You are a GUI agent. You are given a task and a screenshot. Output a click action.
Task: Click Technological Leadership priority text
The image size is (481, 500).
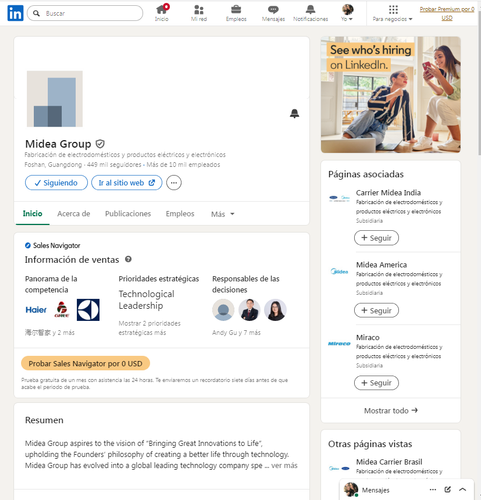click(146, 300)
